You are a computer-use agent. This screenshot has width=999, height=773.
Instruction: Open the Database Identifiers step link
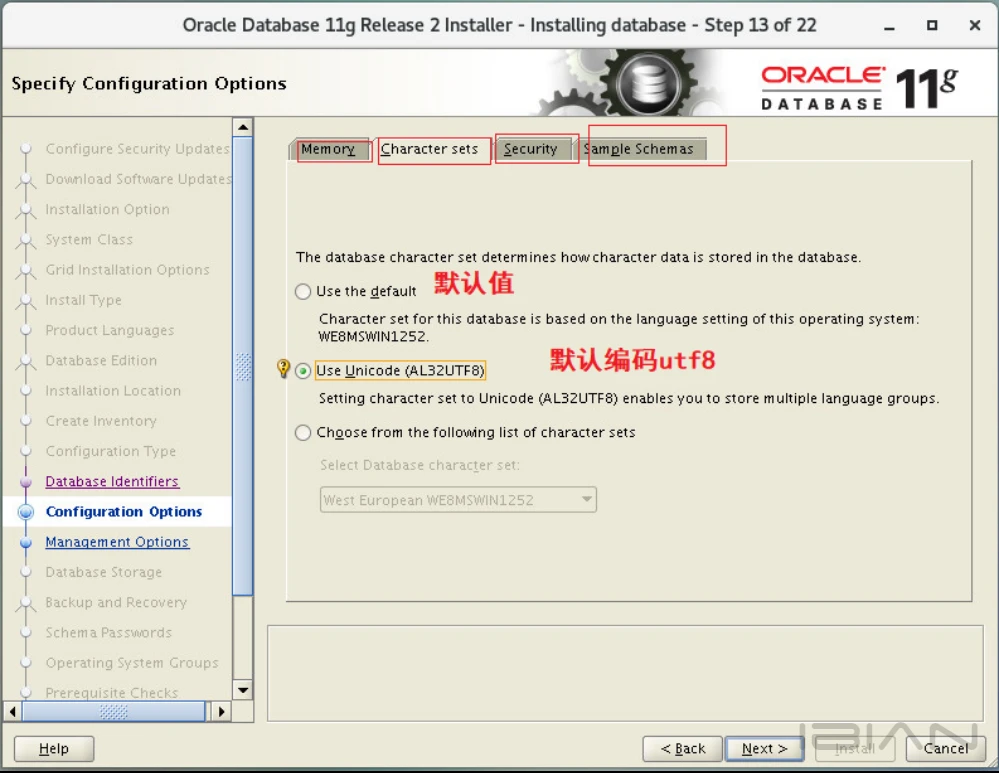(112, 482)
